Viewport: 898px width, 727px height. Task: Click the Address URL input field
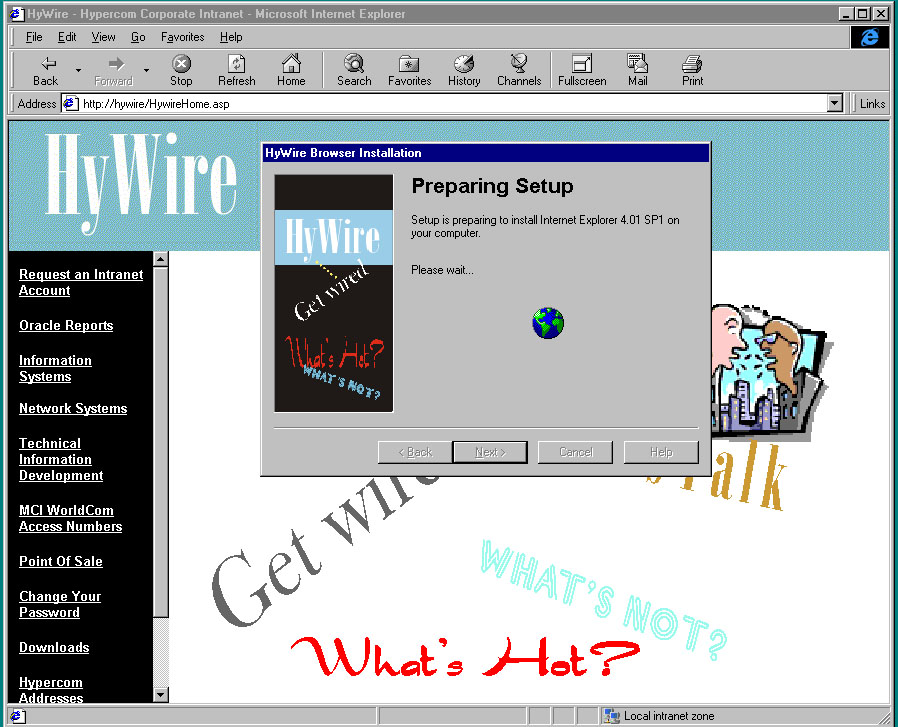450,103
